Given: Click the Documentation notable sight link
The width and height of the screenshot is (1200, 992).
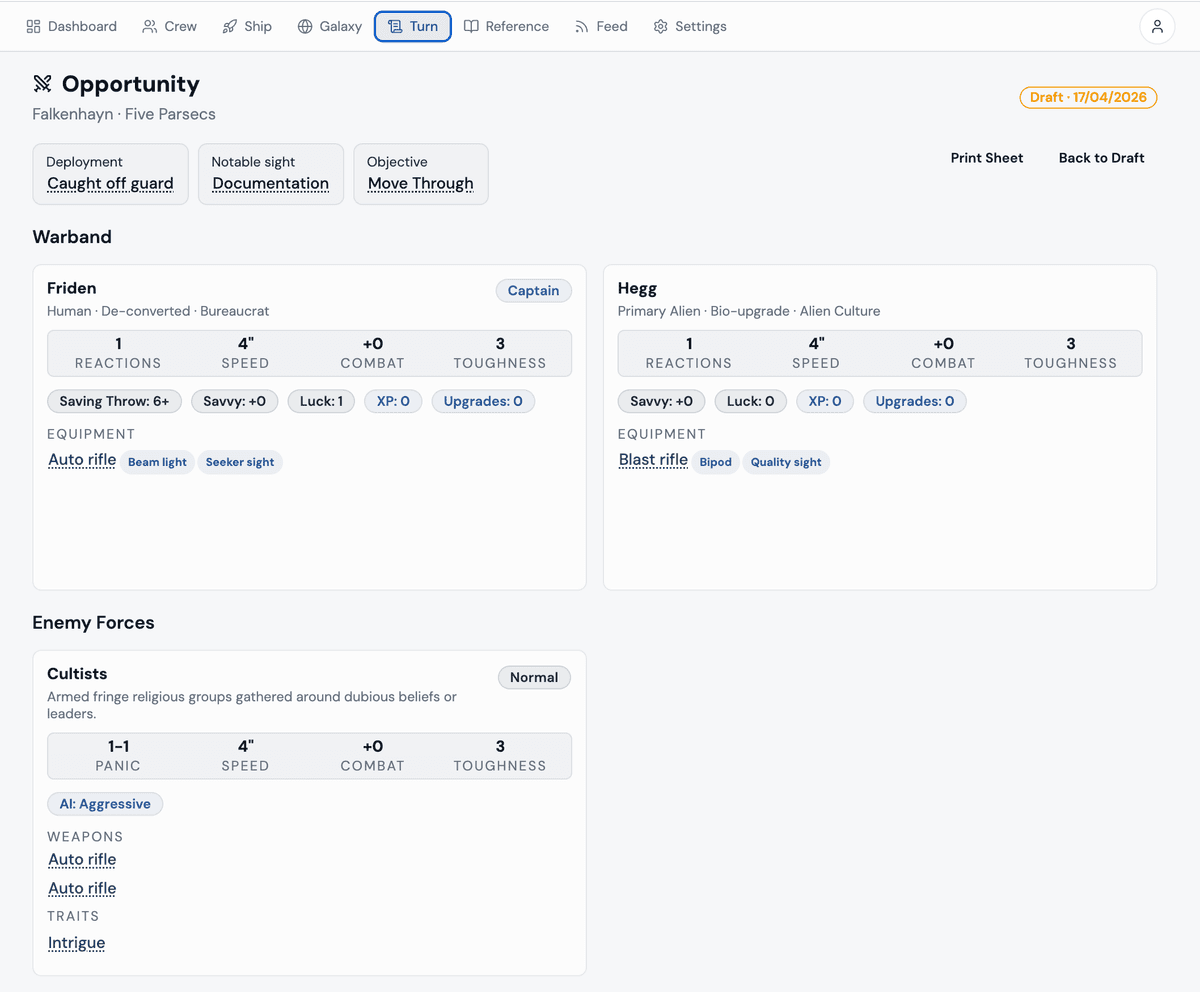Looking at the screenshot, I should [x=271, y=184].
